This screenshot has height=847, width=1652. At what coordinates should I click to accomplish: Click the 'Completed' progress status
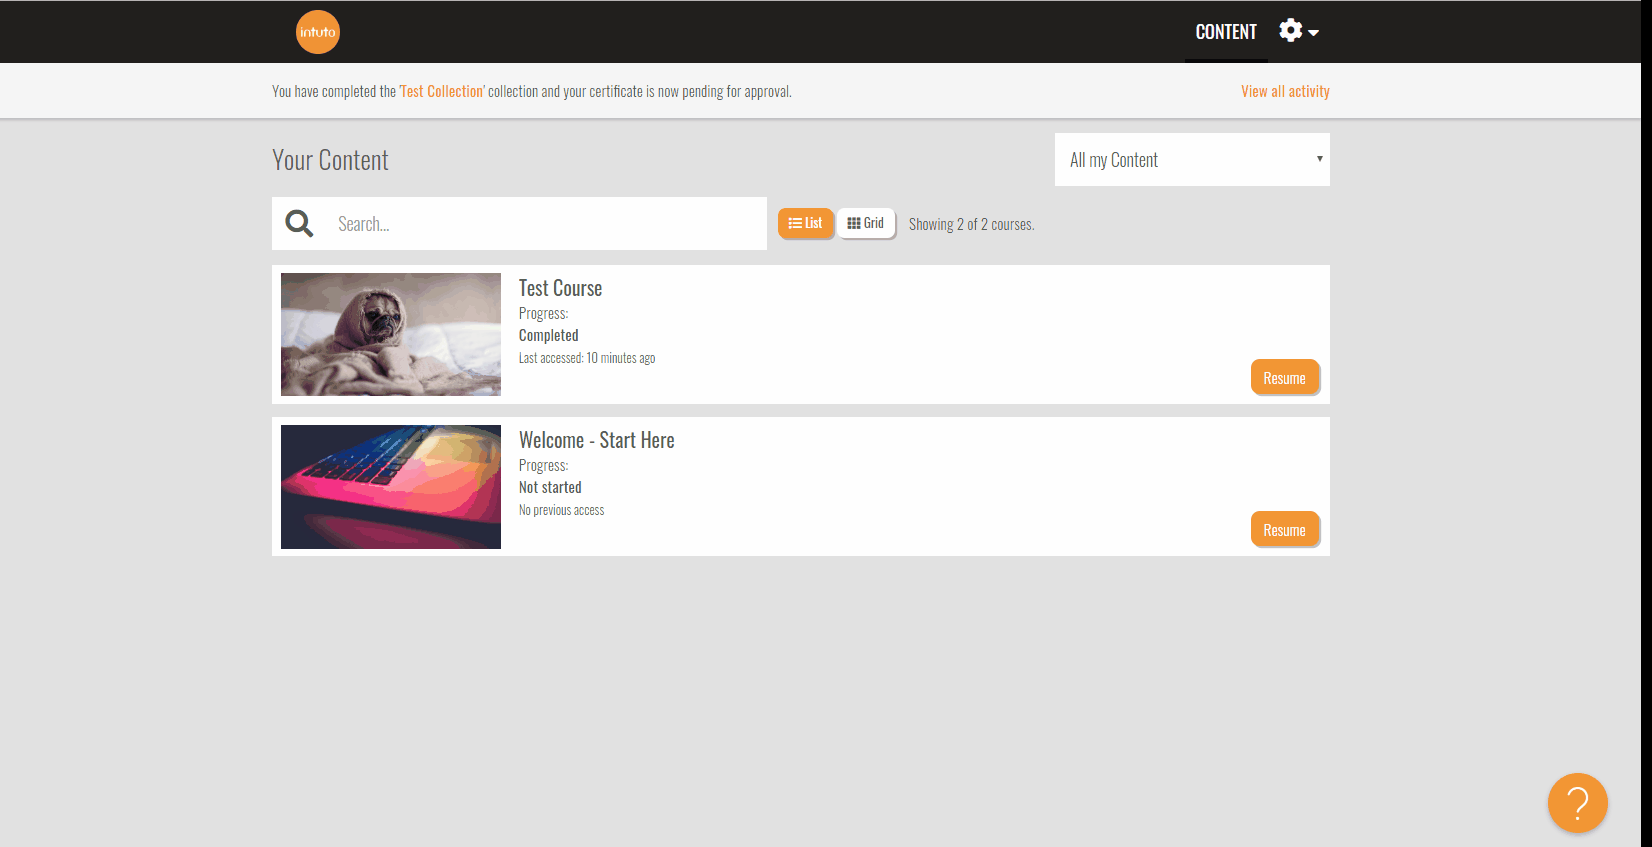[x=548, y=335]
